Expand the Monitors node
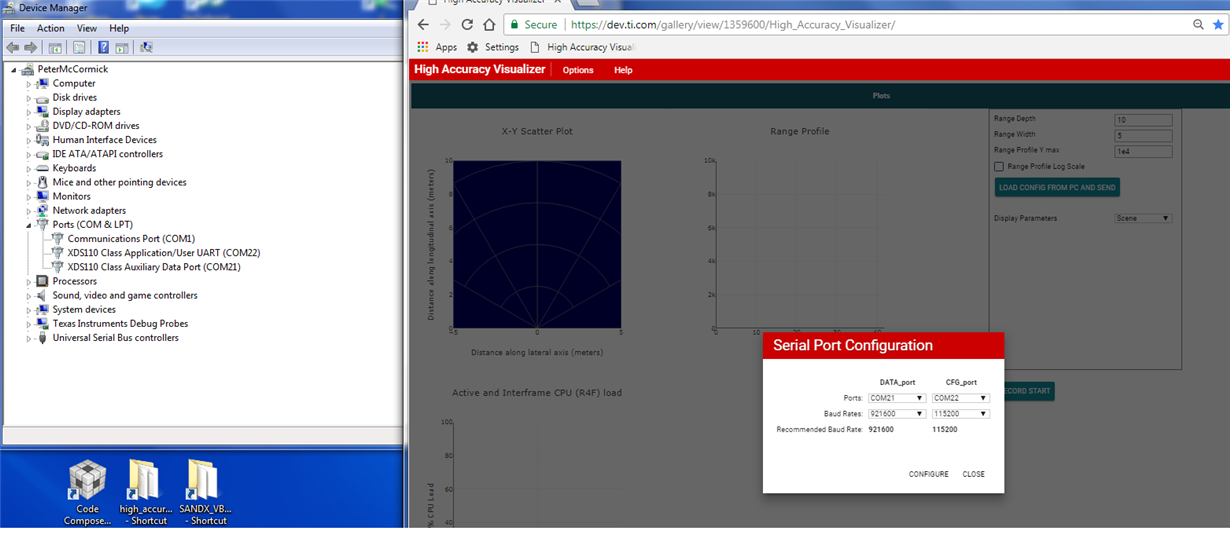This screenshot has height=534, width=1230. click(x=29, y=197)
